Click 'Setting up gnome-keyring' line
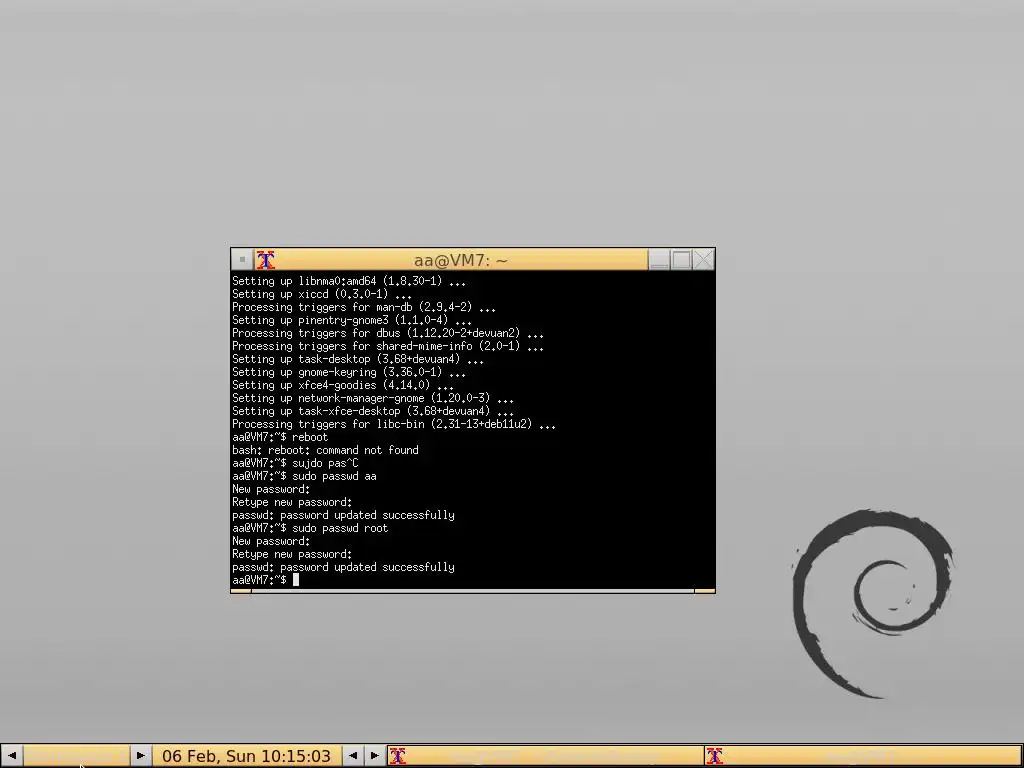This screenshot has height=768, width=1024. (349, 372)
